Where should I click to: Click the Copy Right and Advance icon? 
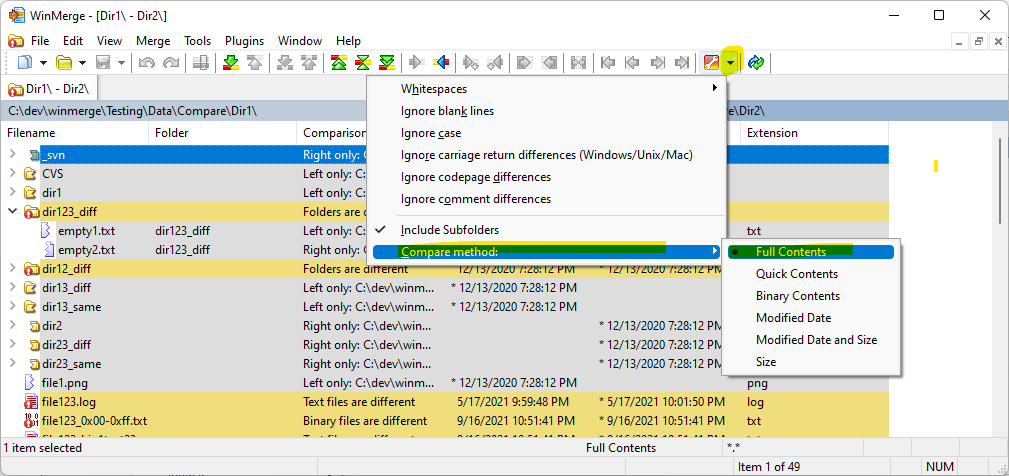pyautogui.click(x=471, y=62)
